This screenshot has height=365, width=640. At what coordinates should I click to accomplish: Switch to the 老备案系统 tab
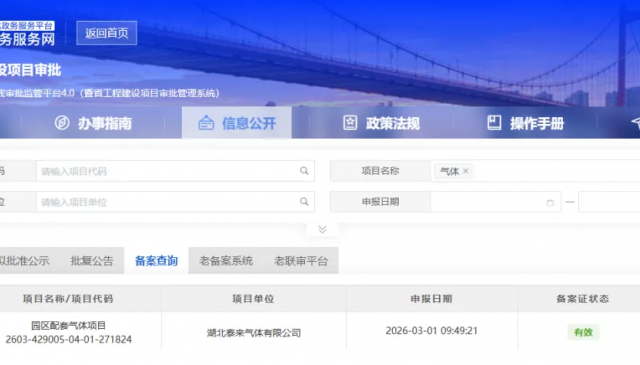click(x=226, y=260)
